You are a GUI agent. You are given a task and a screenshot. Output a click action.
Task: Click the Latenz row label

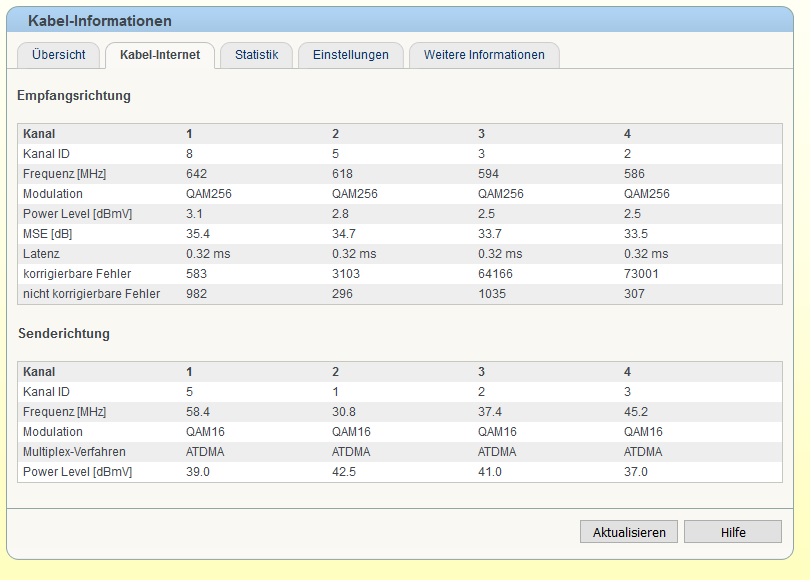point(40,254)
